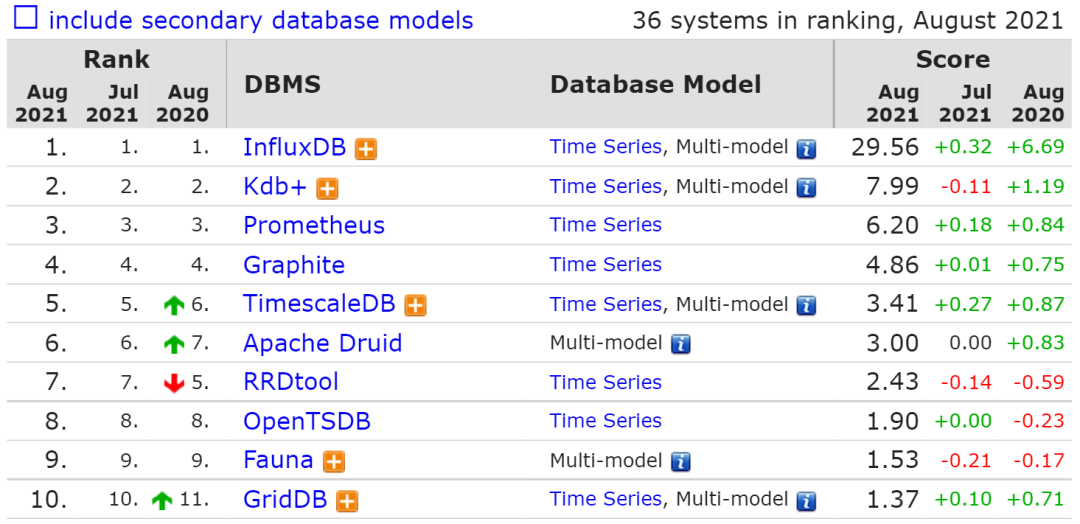Open the OpenTSDB link

point(307,422)
